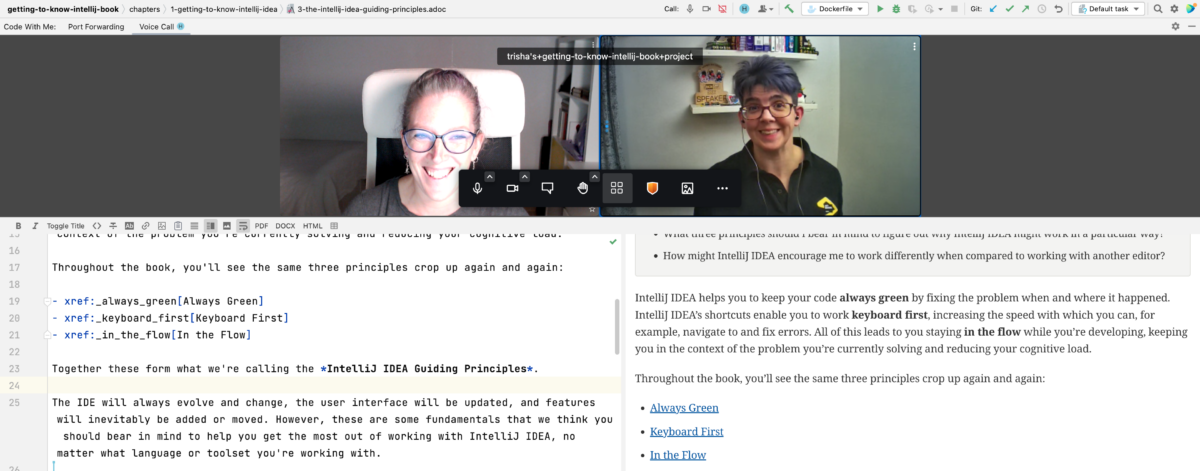Click camera icon in top Call toolbar
This screenshot has height=471, width=1200.
point(706,9)
